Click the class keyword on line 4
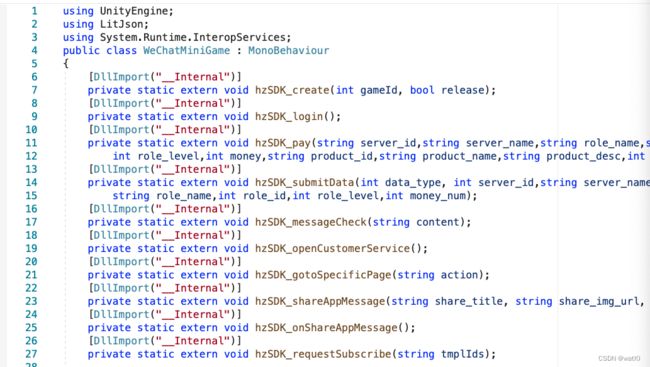This screenshot has width=650, height=367. 121,51
